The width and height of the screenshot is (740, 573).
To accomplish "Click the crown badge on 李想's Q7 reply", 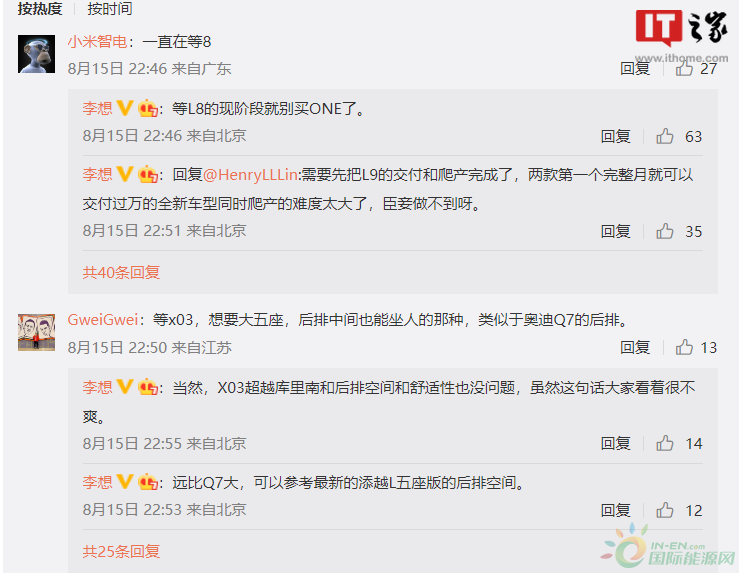I will pos(148,482).
